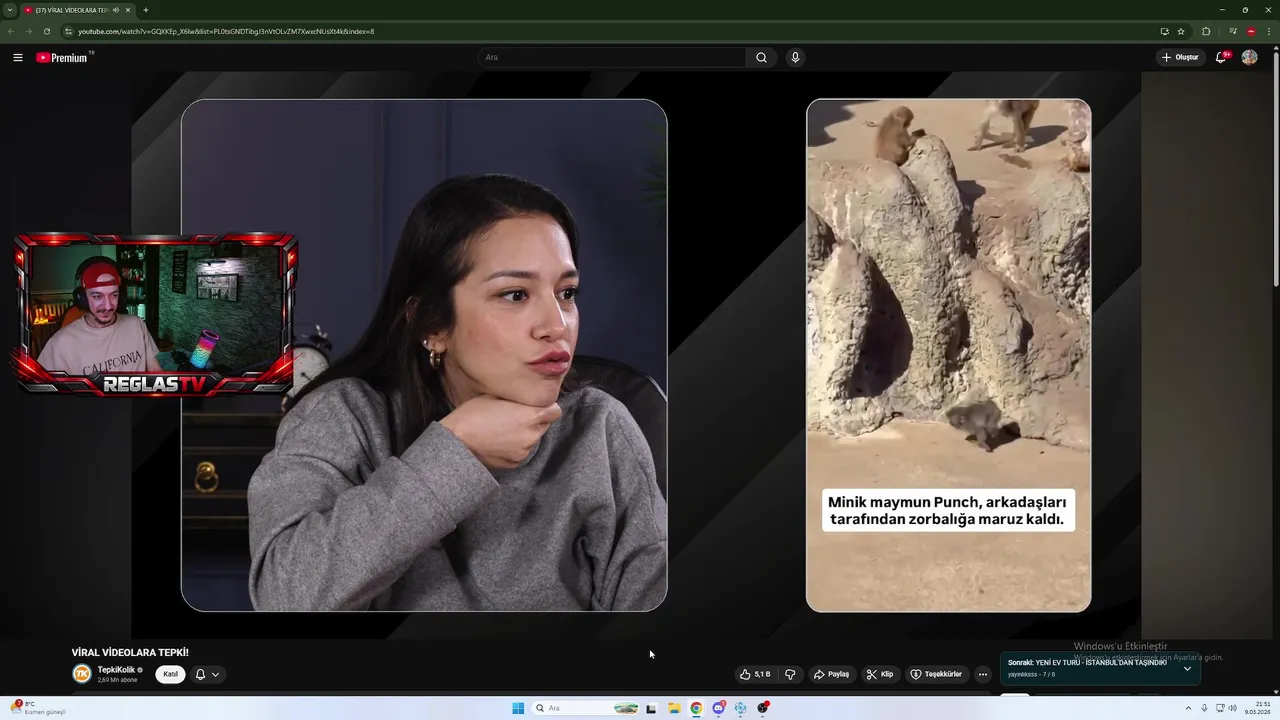Open the TepkiKolik channel name link
This screenshot has width=1280, height=720.
[x=116, y=670]
